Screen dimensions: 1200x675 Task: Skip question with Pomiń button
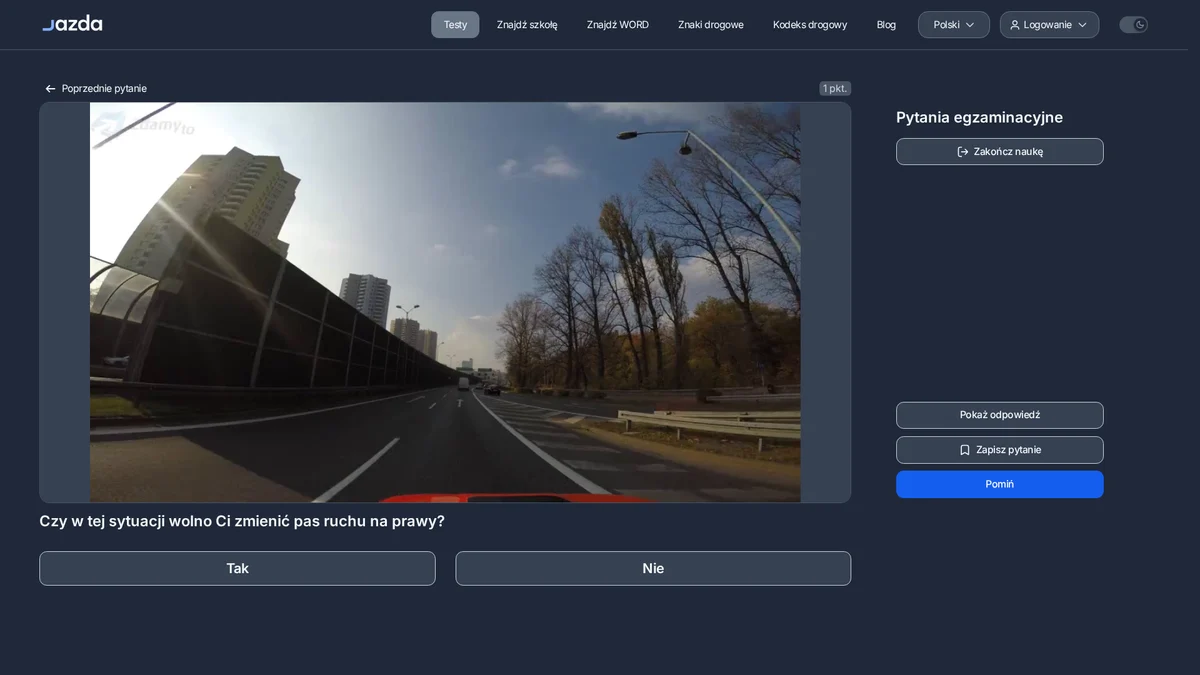[x=1000, y=484]
